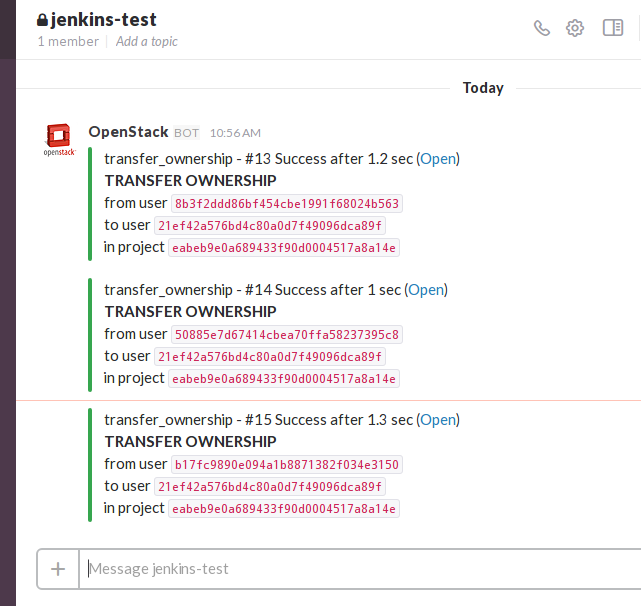641x606 pixels.
Task: Click the Today date divider
Action: [x=483, y=88]
